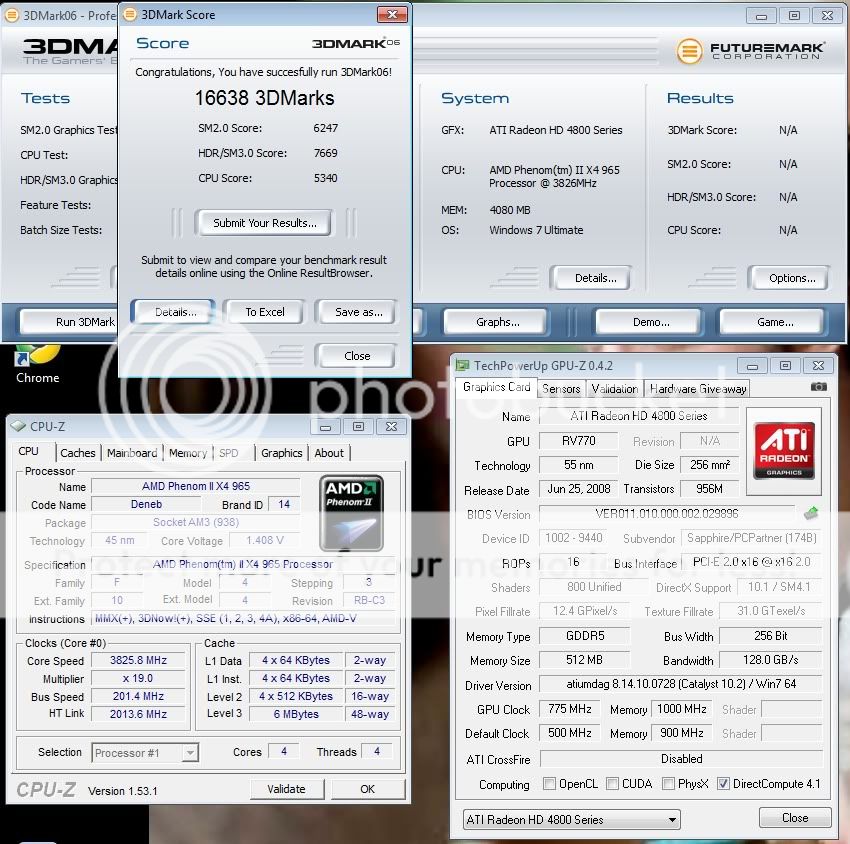850x844 pixels.
Task: Switch to the Caches tab in CPU-Z
Action: (x=78, y=453)
